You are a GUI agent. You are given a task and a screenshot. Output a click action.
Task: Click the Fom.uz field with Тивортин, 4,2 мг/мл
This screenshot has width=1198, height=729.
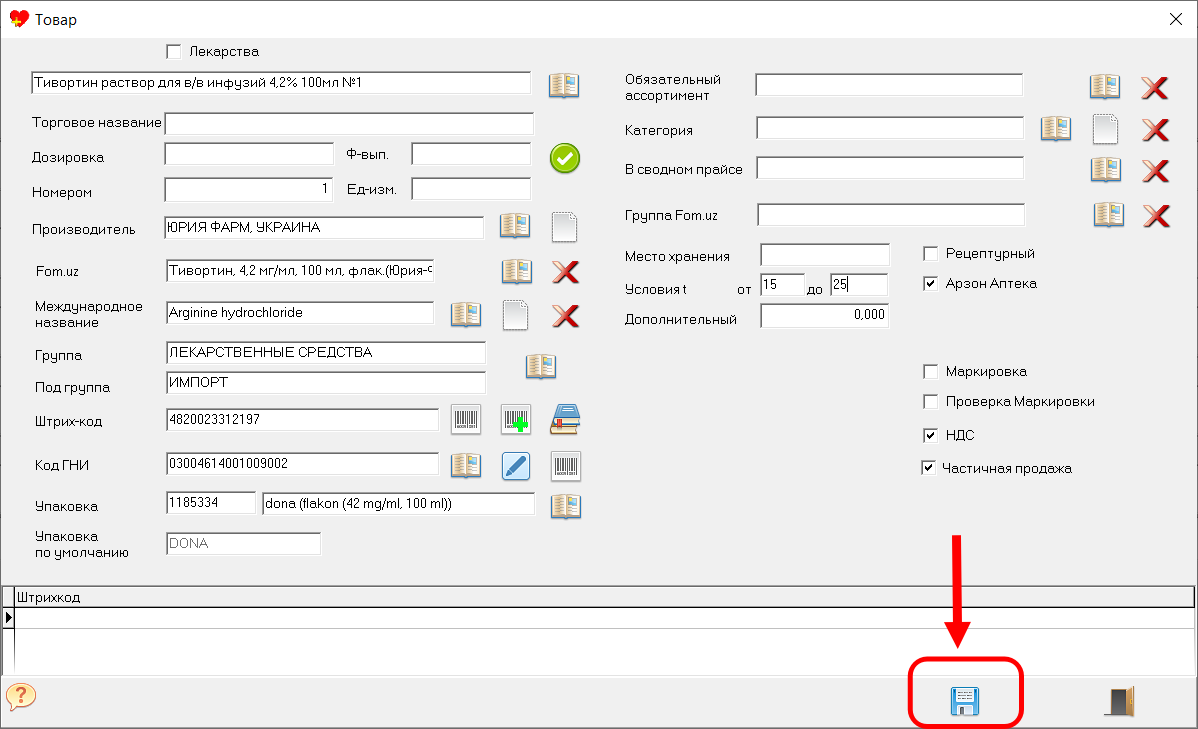point(300,271)
